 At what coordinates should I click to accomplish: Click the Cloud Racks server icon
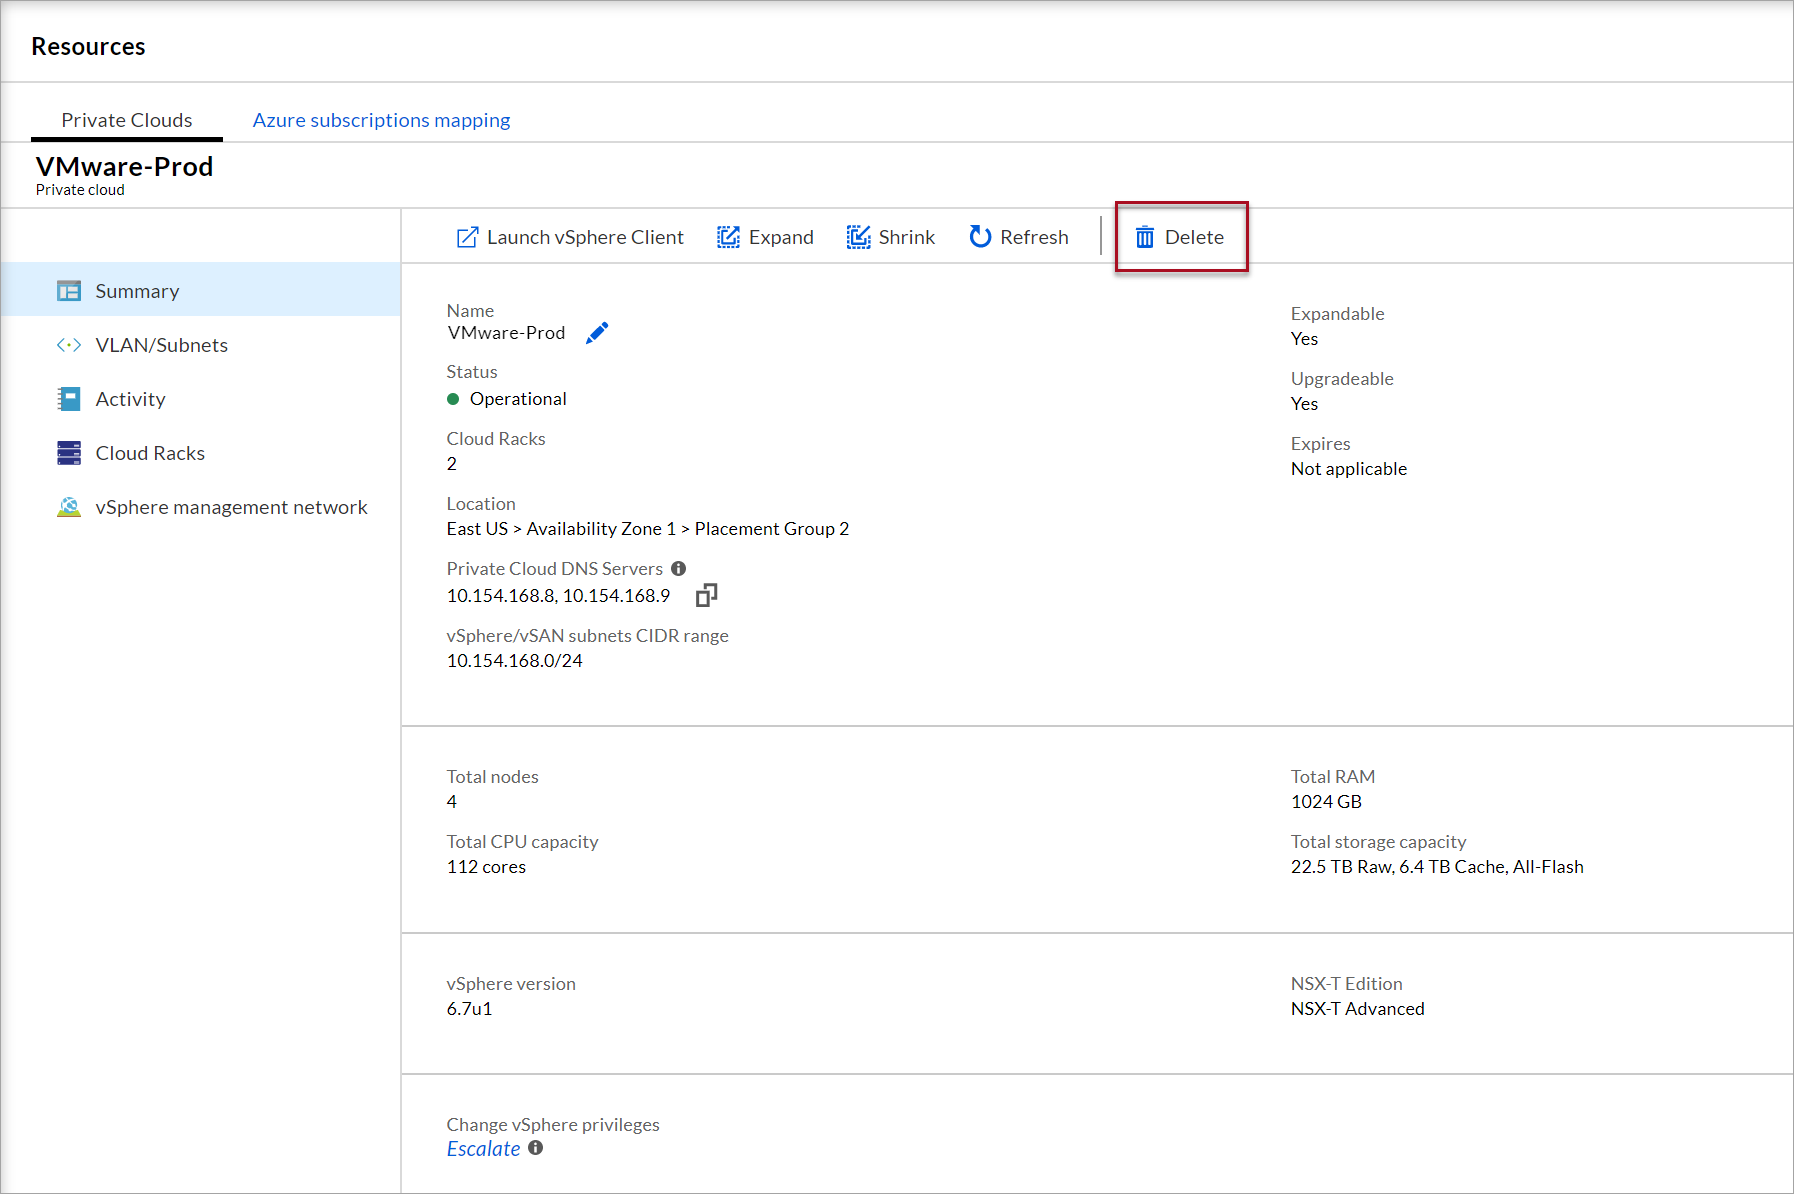pos(69,453)
